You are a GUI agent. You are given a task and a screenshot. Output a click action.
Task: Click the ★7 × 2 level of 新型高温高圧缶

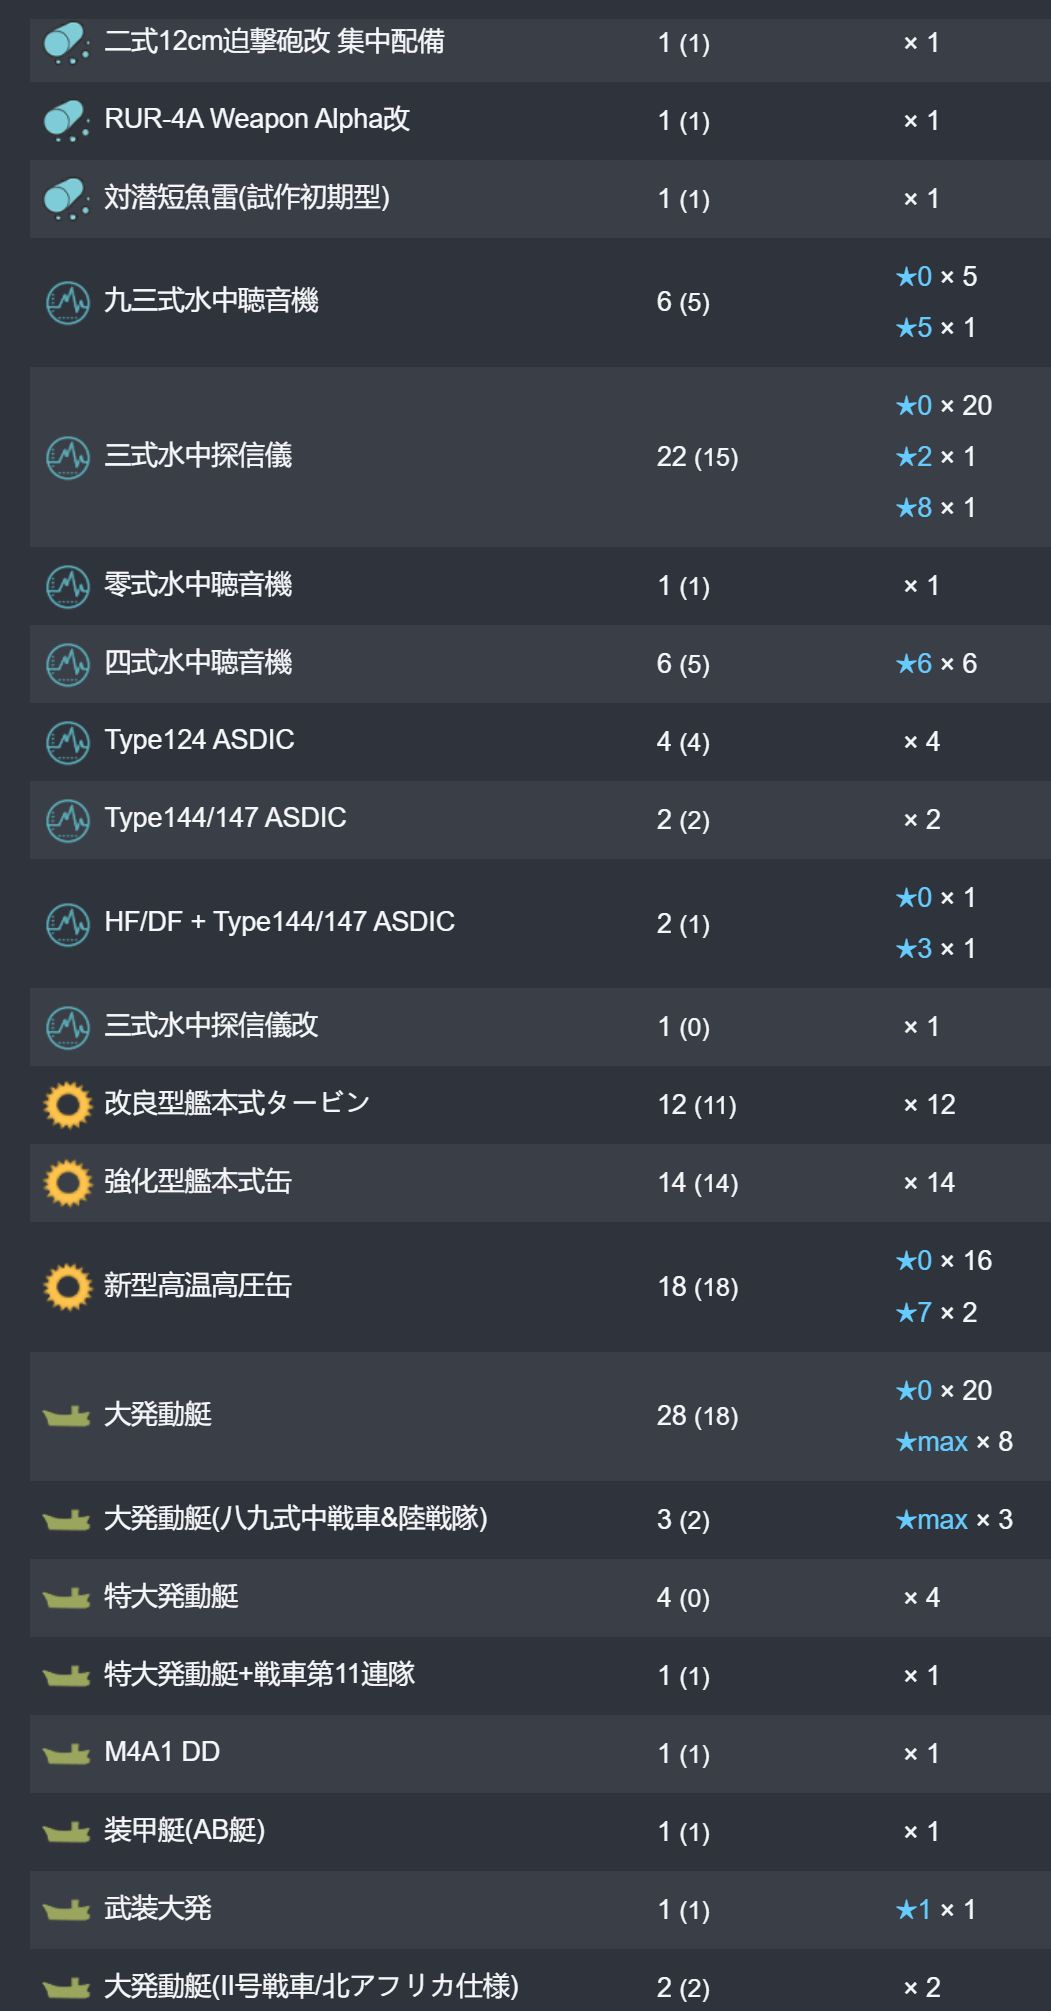(935, 1313)
